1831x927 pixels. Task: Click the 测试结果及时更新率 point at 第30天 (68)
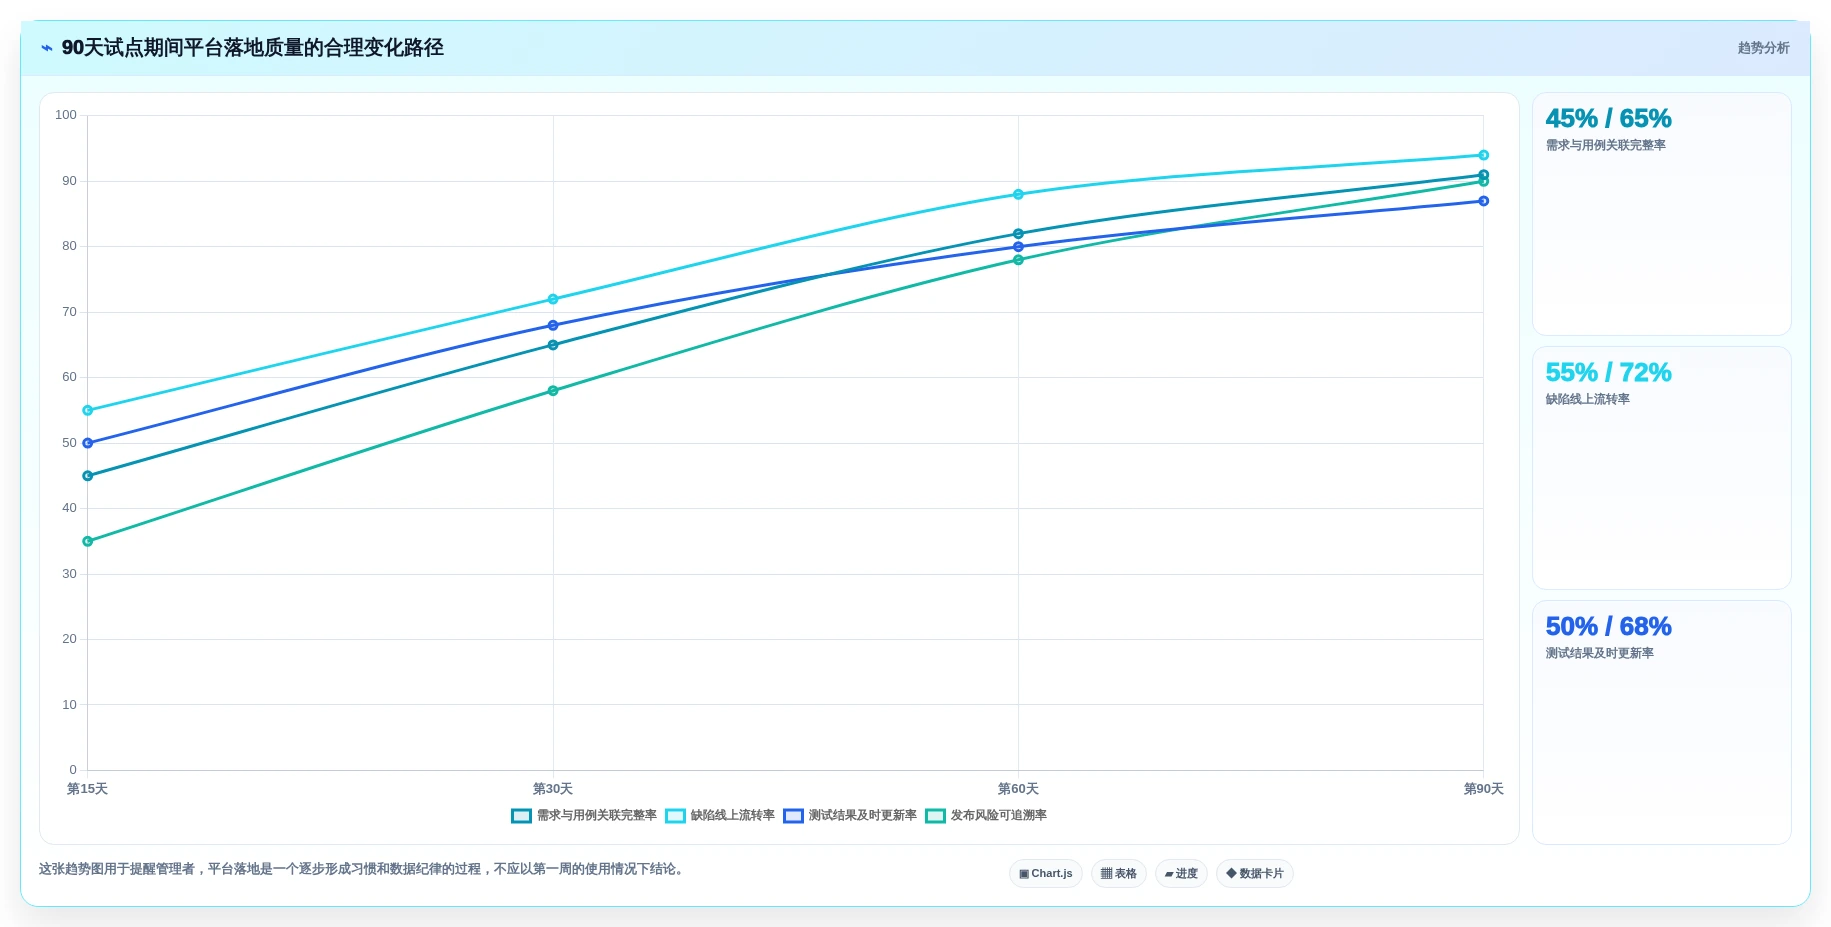pos(553,326)
